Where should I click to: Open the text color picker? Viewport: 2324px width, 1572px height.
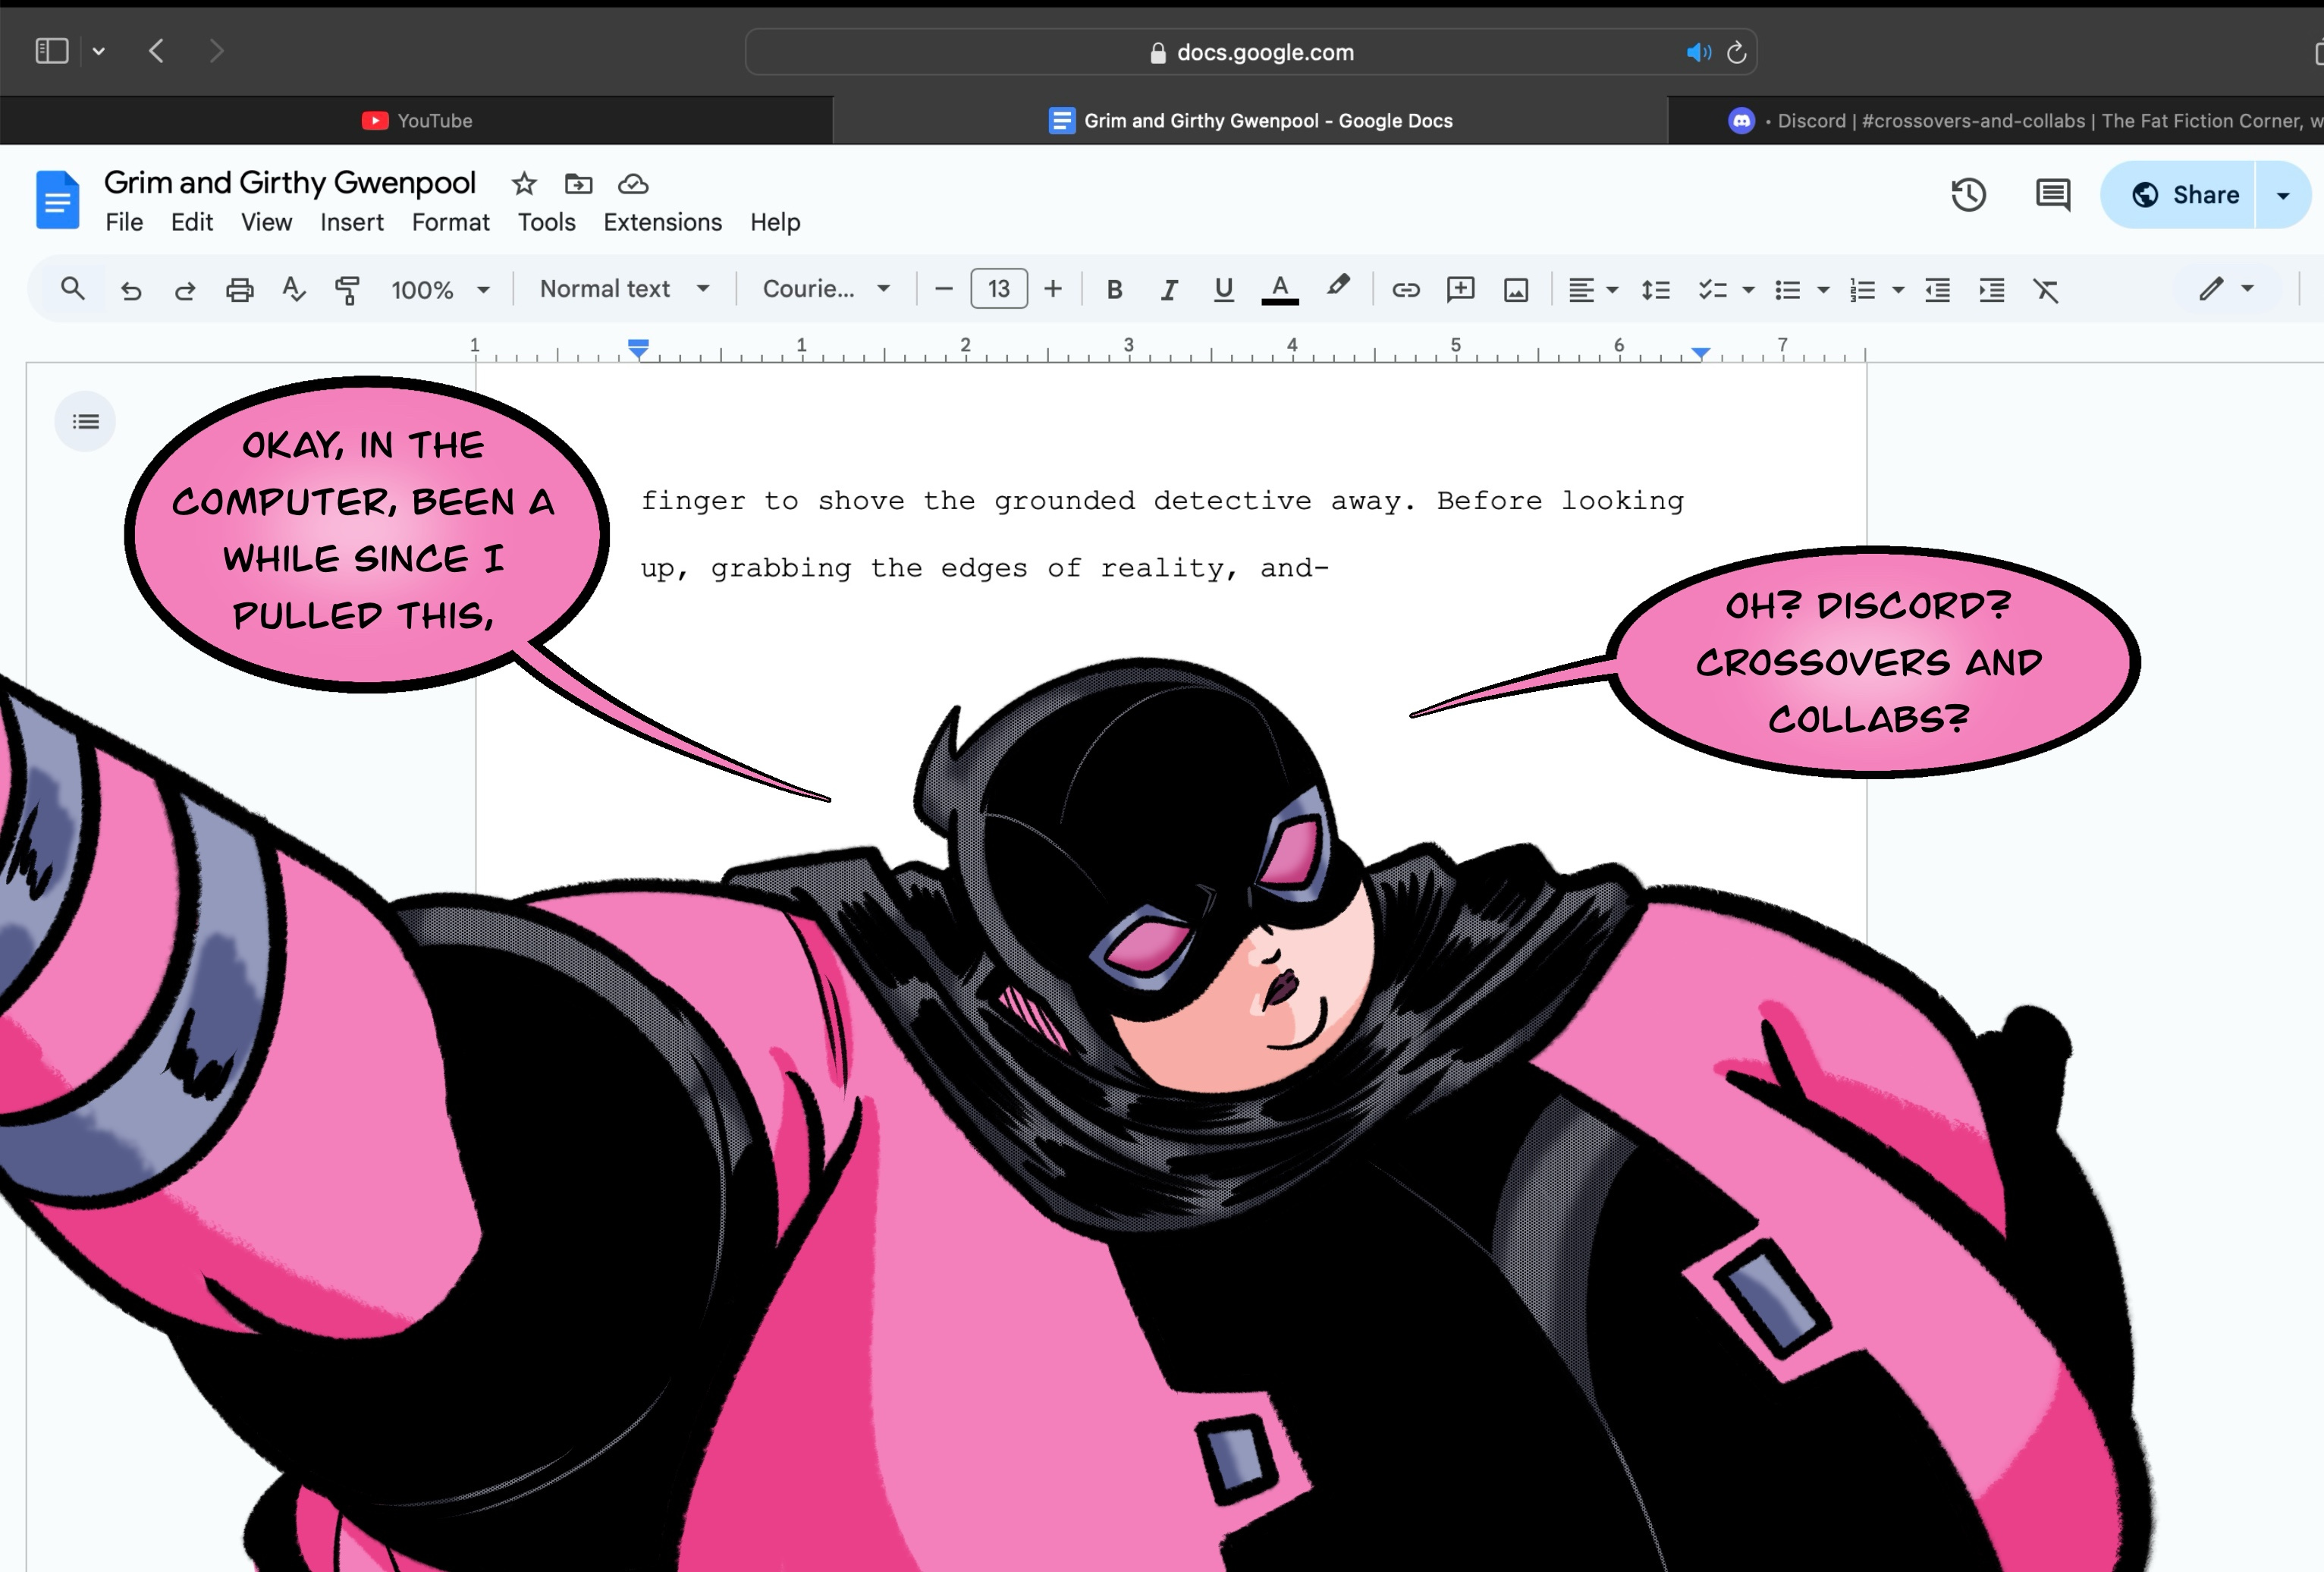point(1280,289)
